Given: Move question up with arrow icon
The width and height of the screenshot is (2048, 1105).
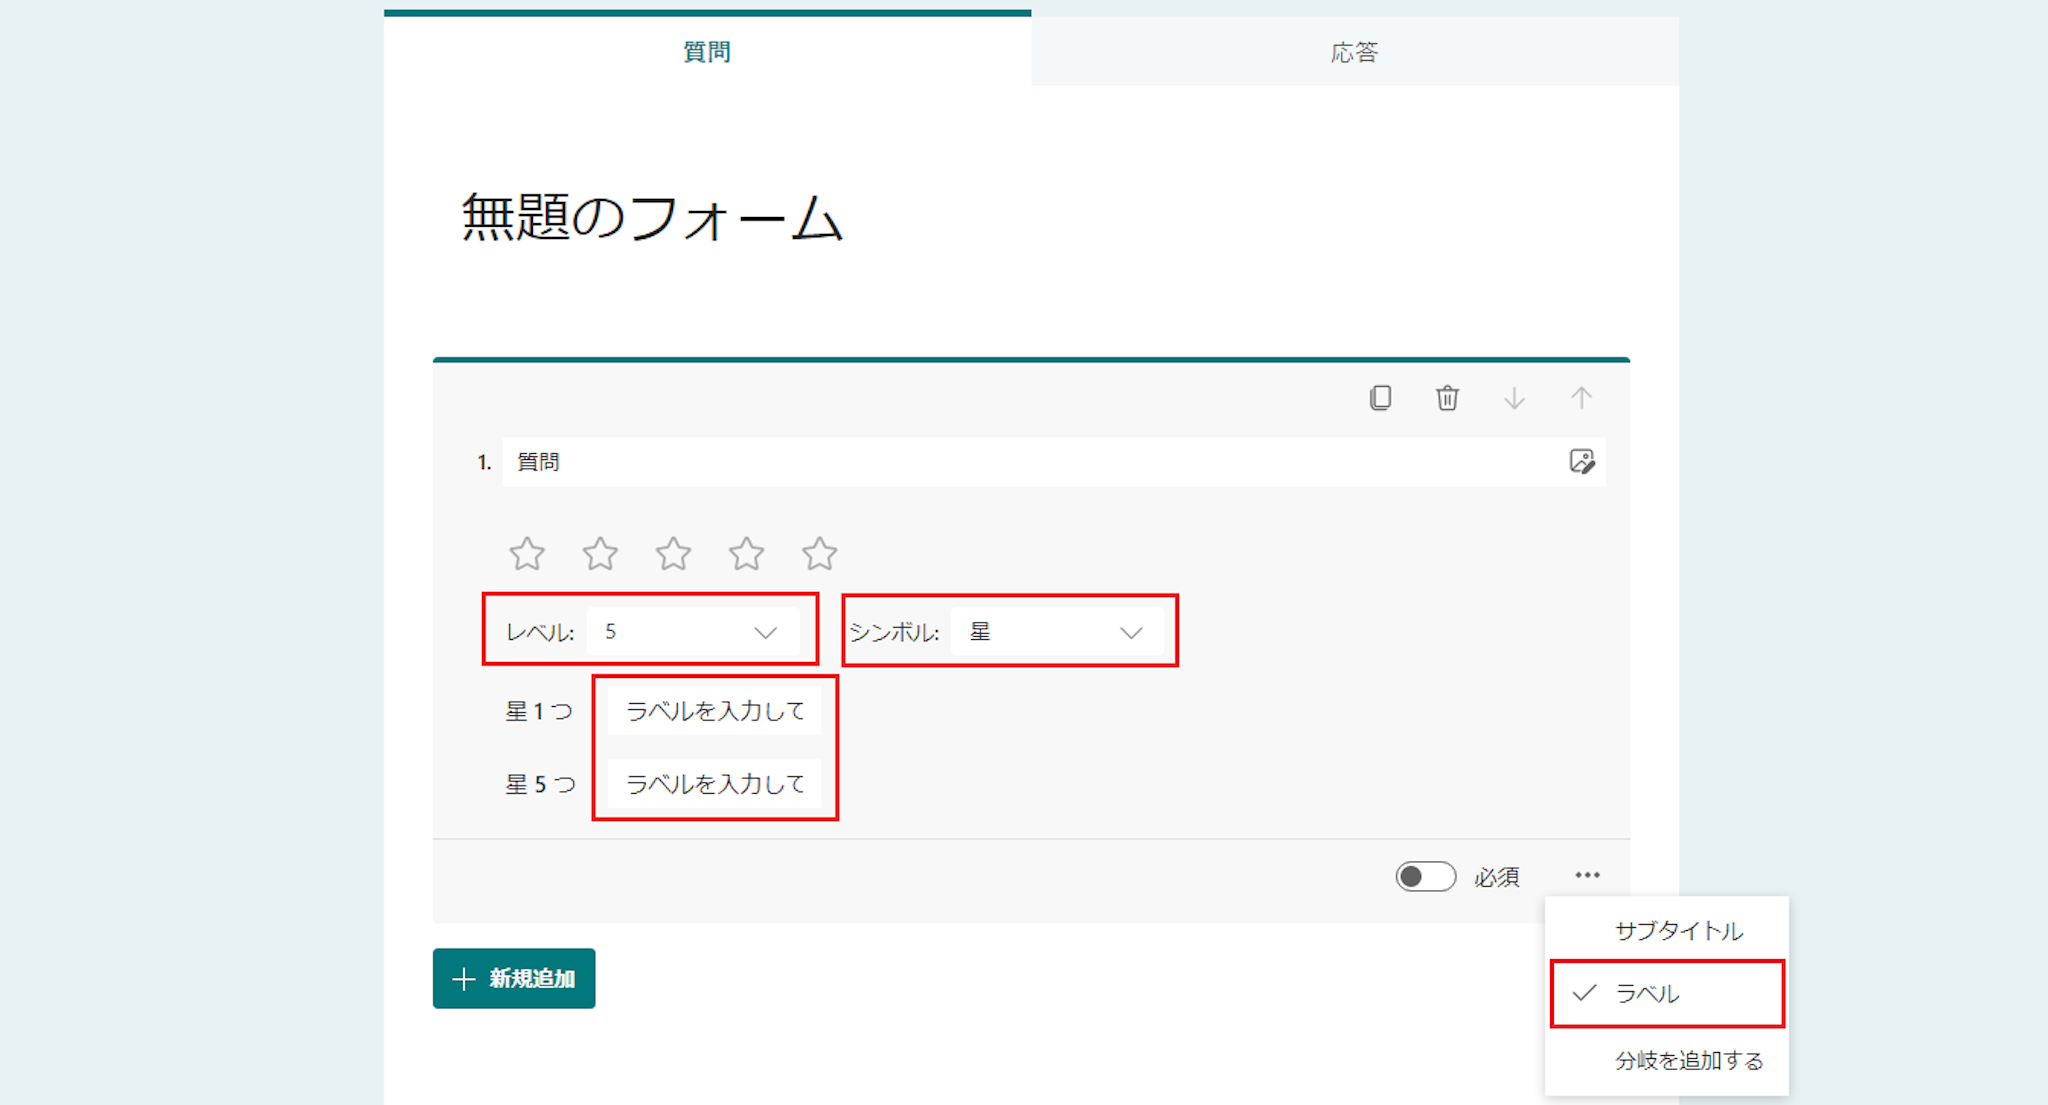Looking at the screenshot, I should tap(1581, 398).
